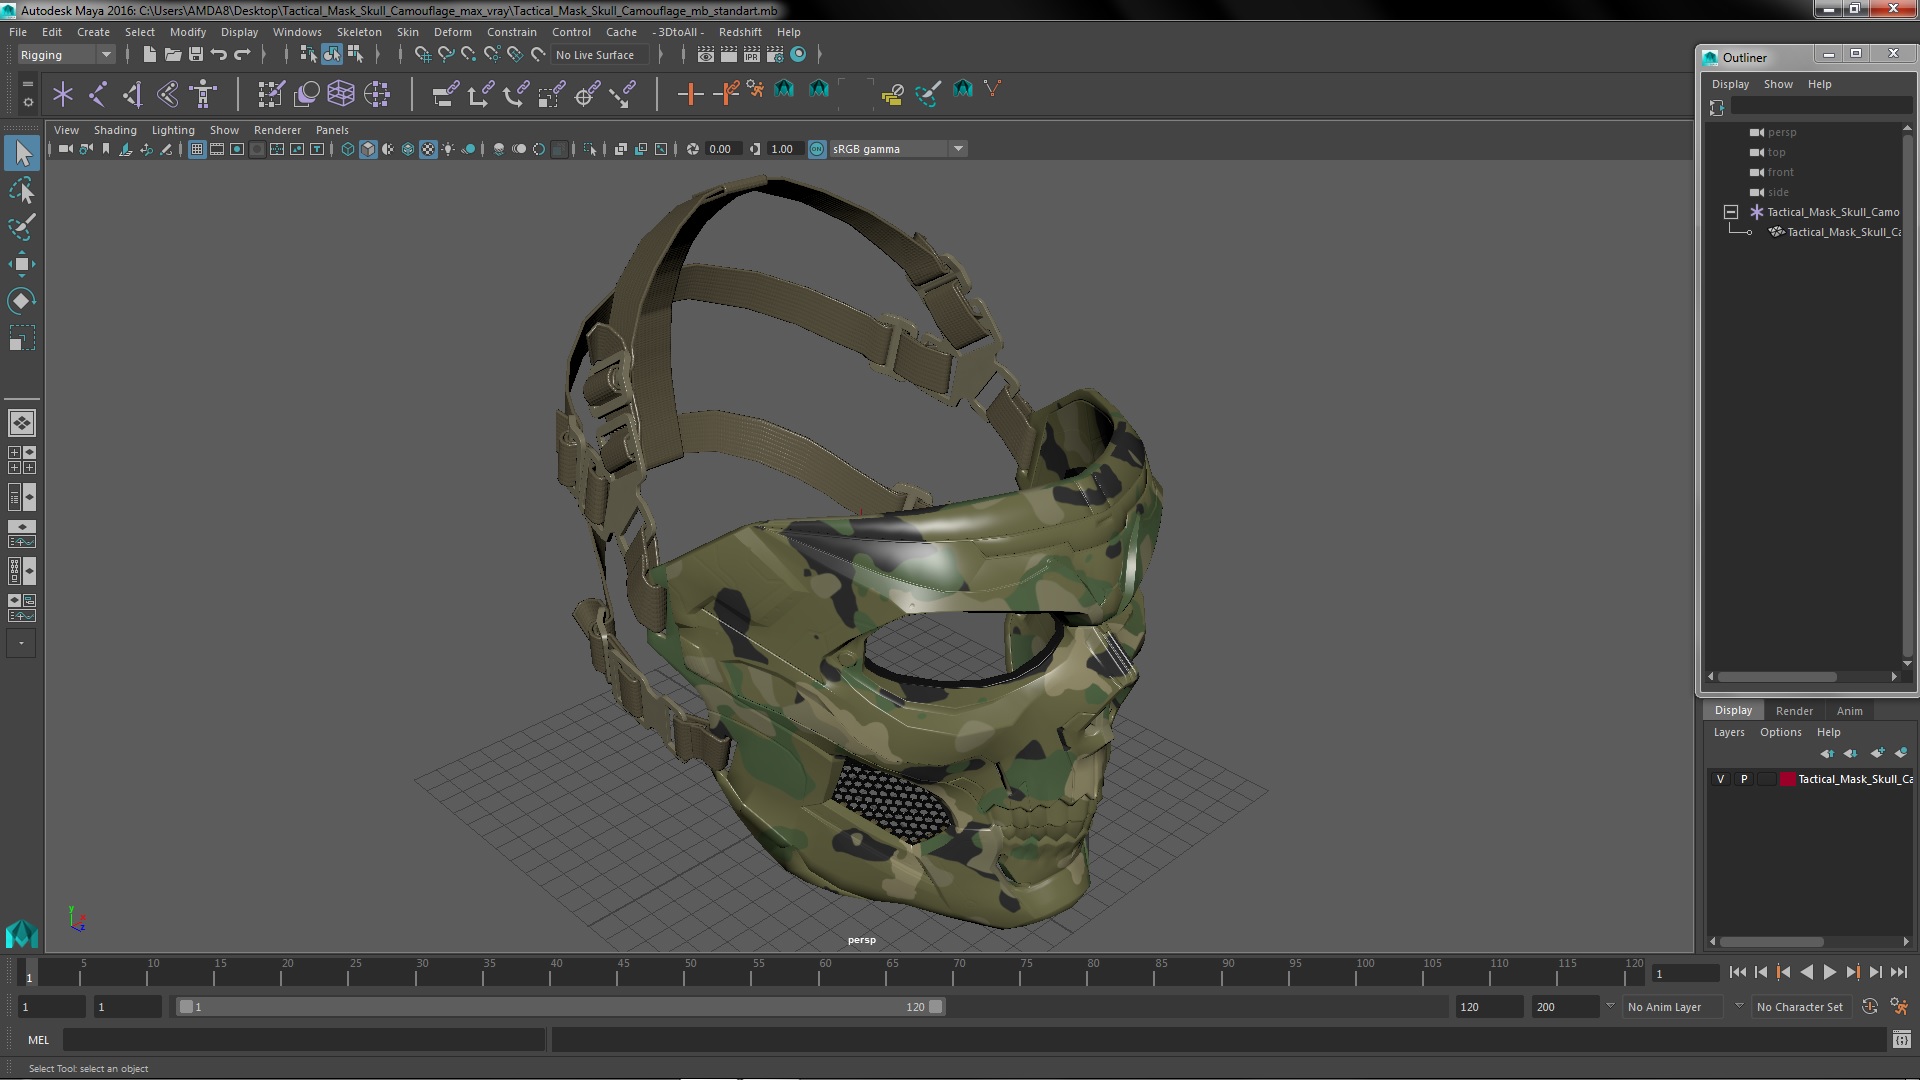Click the Set Key plus shelf icon

click(690, 94)
